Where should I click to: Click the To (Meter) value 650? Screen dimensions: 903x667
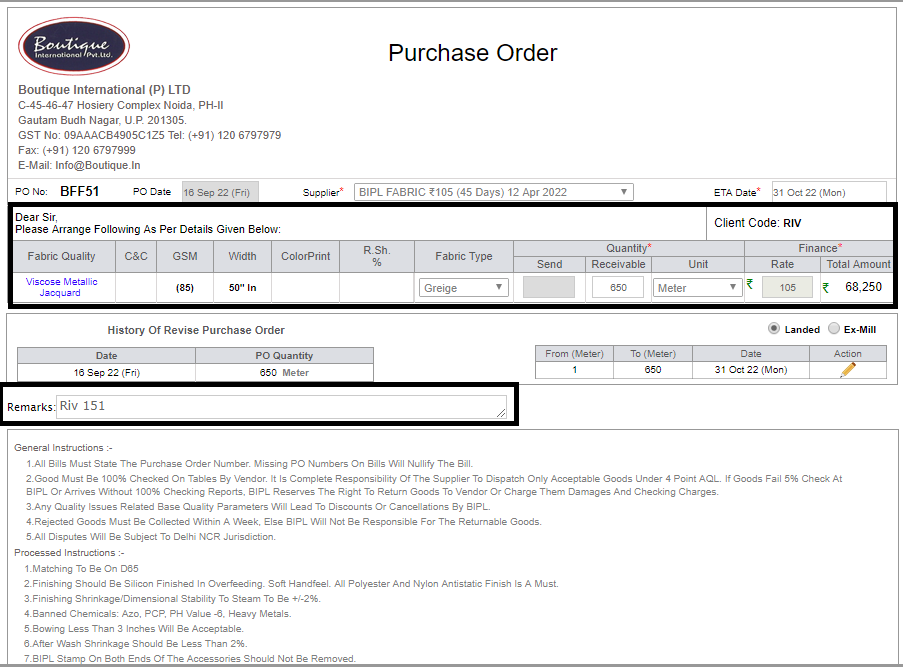(652, 370)
